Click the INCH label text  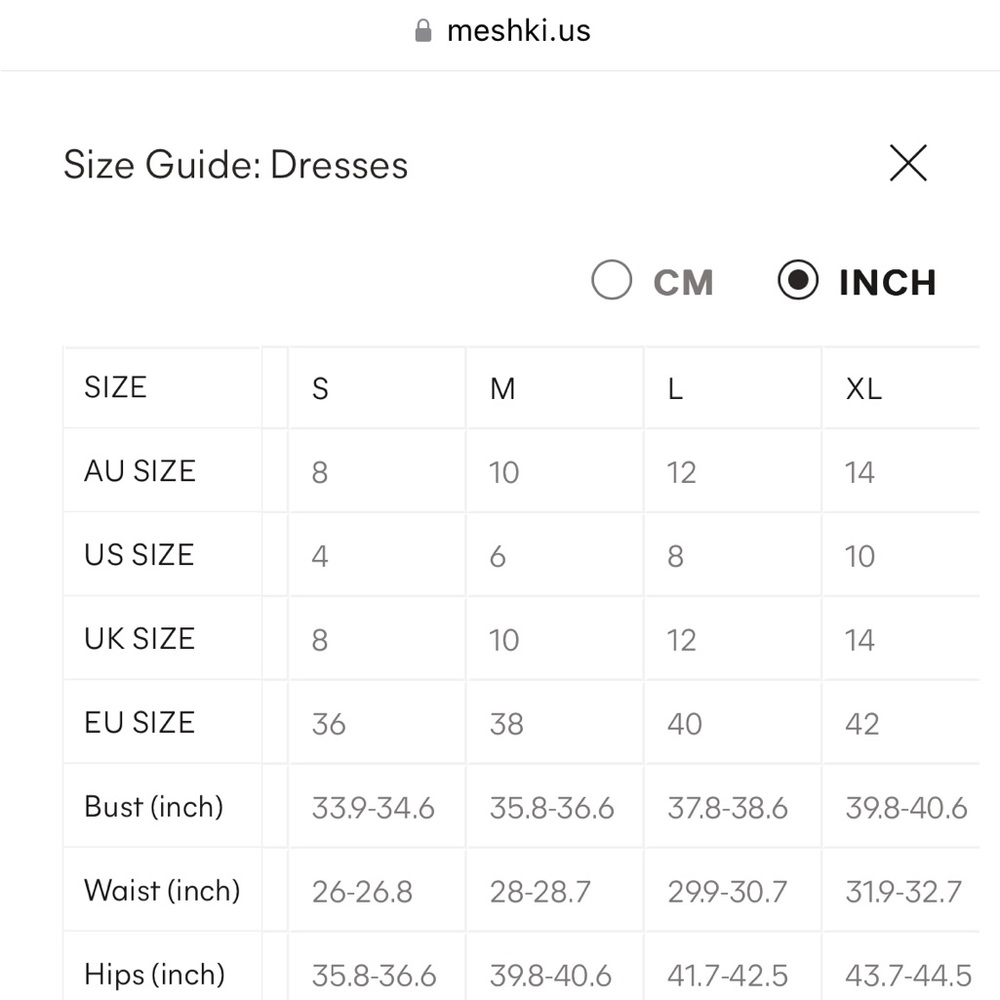tap(887, 283)
